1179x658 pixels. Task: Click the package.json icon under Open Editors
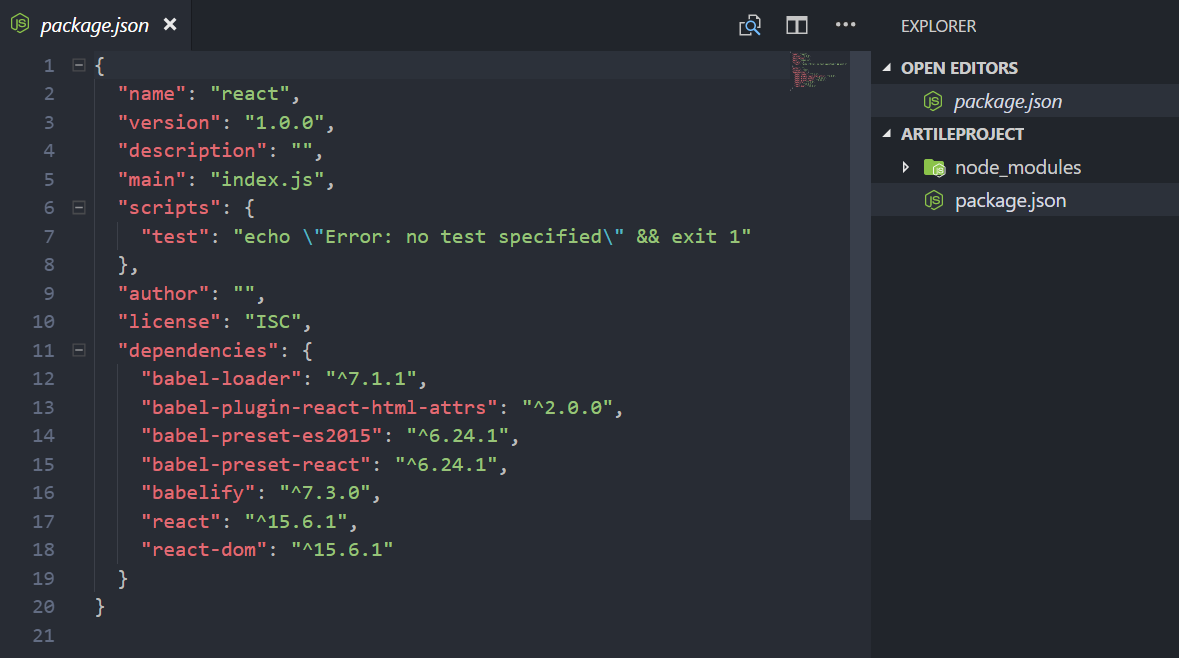(x=933, y=101)
